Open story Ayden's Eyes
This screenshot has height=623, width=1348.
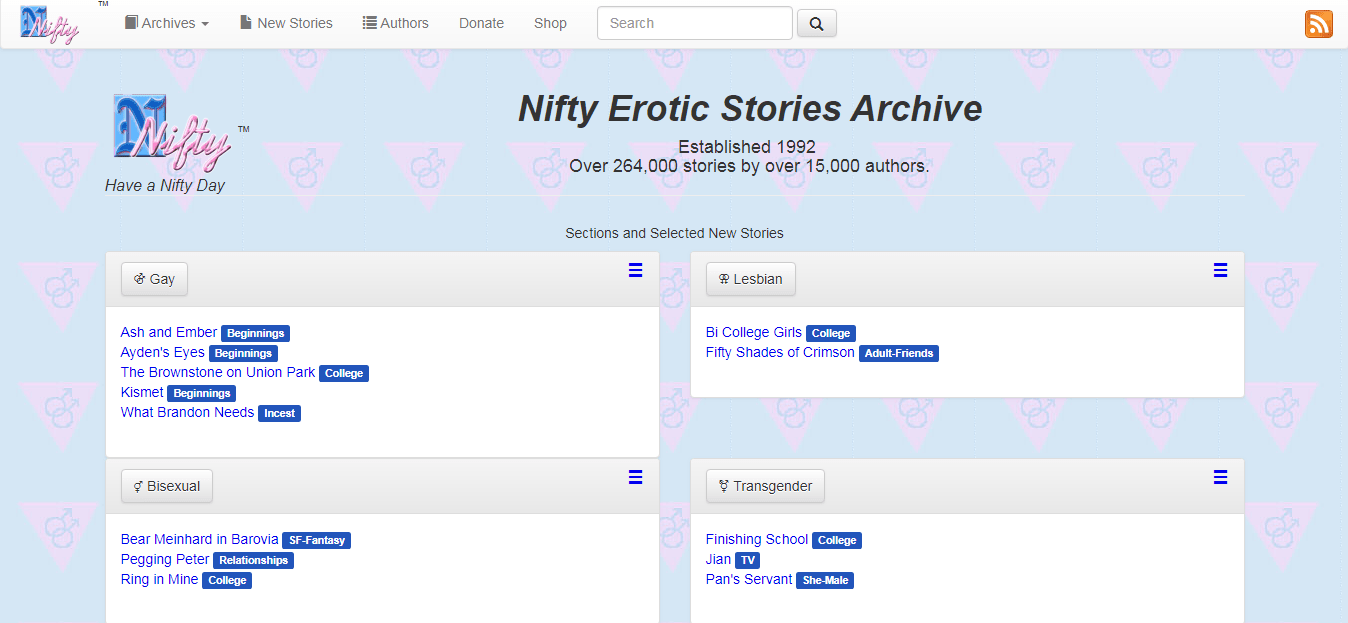tap(163, 352)
